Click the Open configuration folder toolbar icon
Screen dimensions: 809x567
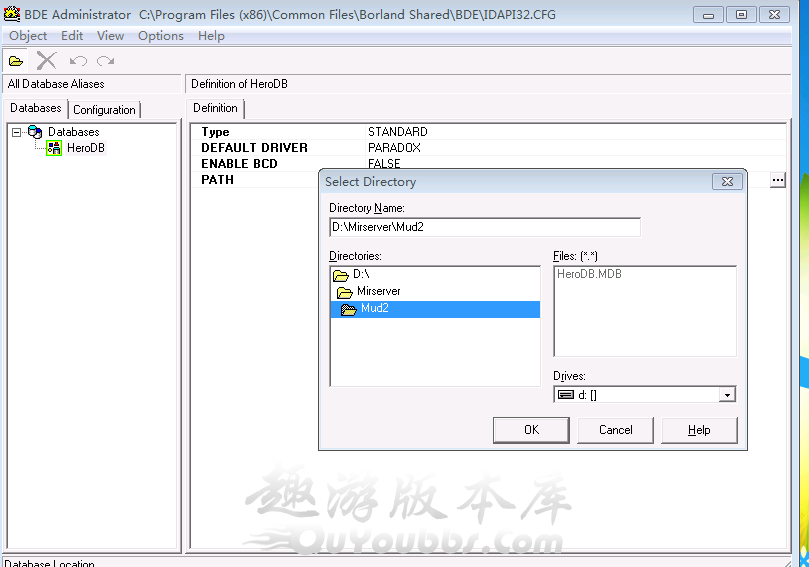tap(16, 61)
